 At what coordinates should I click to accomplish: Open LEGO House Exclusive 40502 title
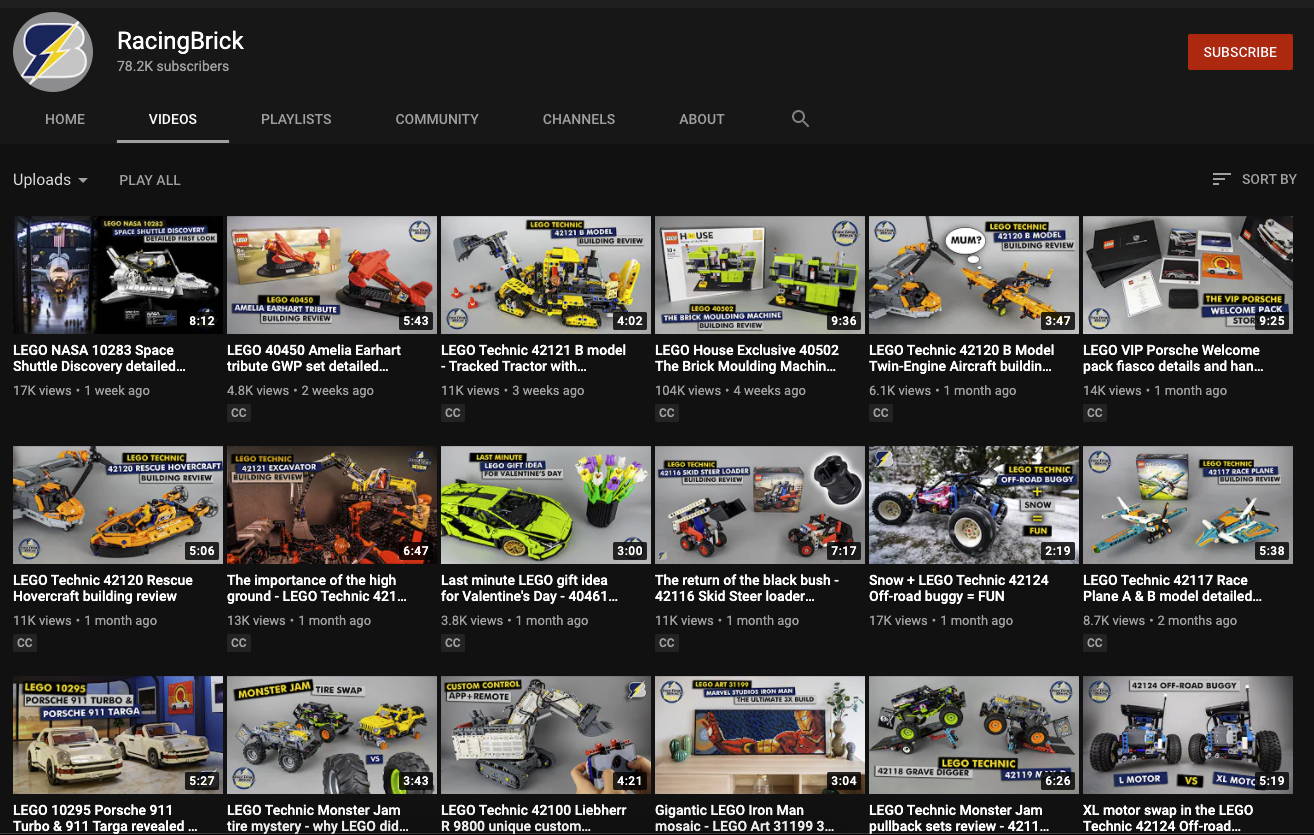point(747,358)
